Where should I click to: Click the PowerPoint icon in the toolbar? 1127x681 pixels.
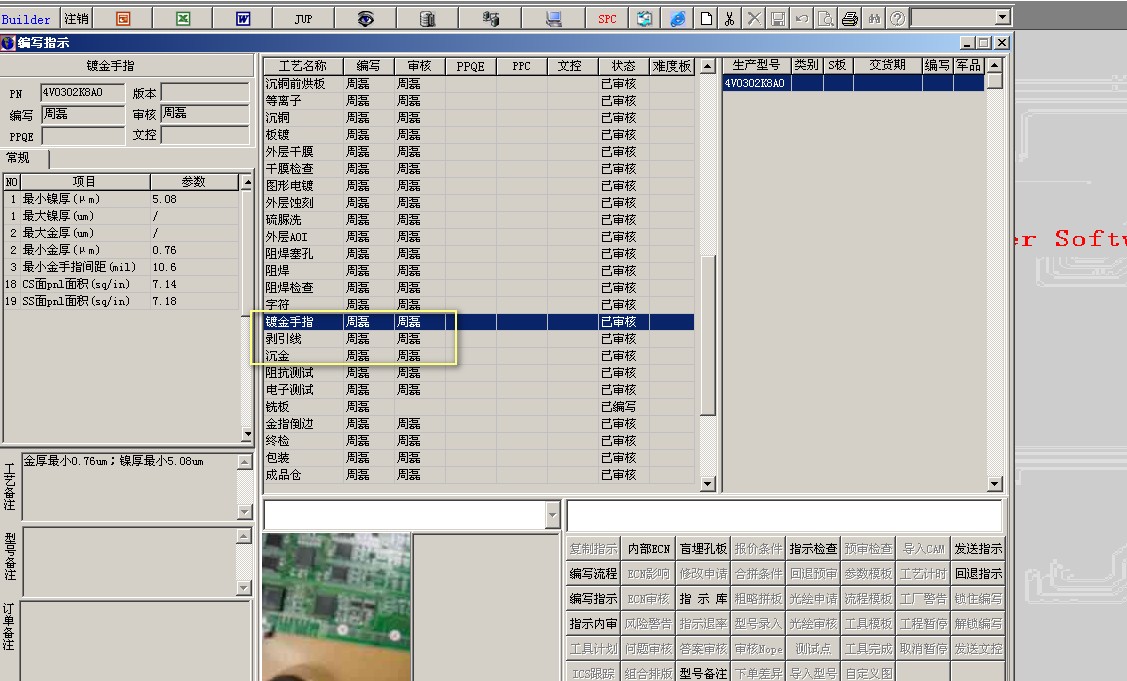click(x=123, y=19)
